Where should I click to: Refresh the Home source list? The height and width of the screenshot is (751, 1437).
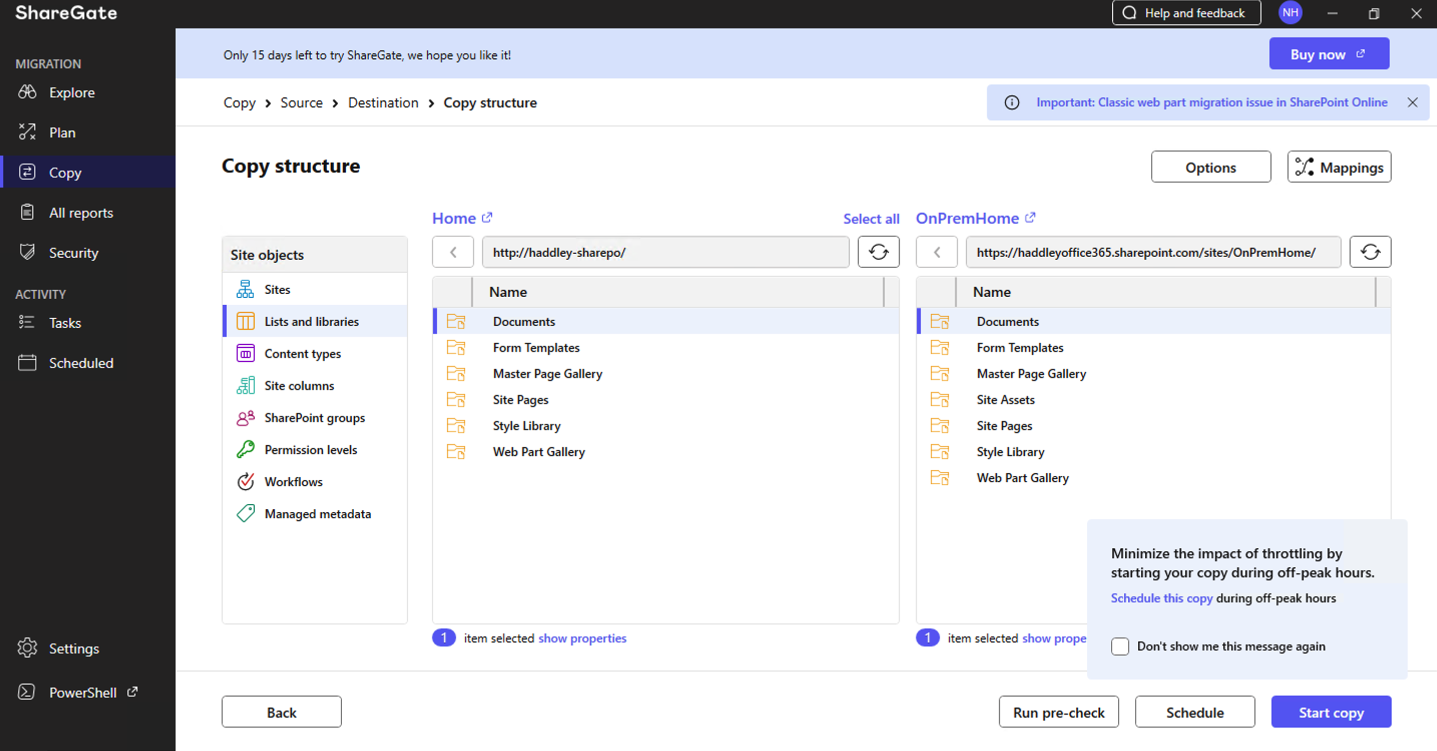coord(878,252)
